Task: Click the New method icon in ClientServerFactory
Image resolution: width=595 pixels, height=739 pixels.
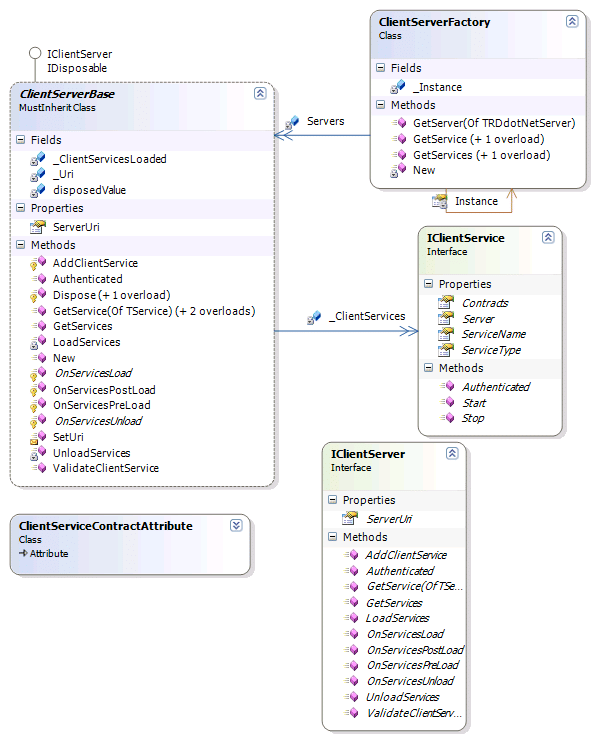Action: (398, 170)
